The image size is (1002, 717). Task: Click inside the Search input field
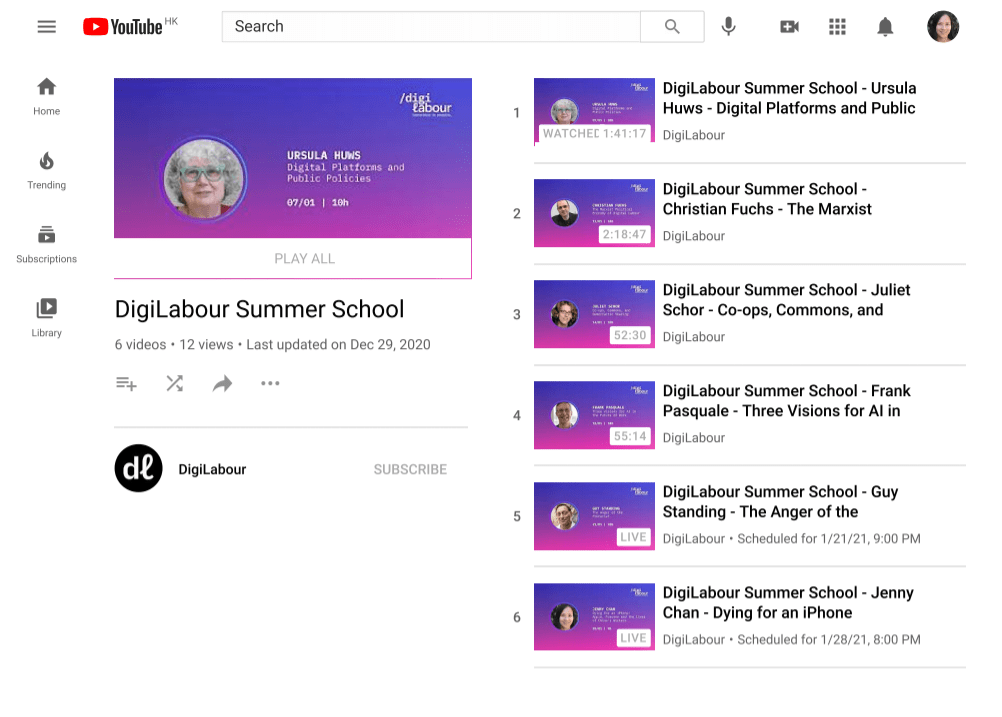coord(430,27)
